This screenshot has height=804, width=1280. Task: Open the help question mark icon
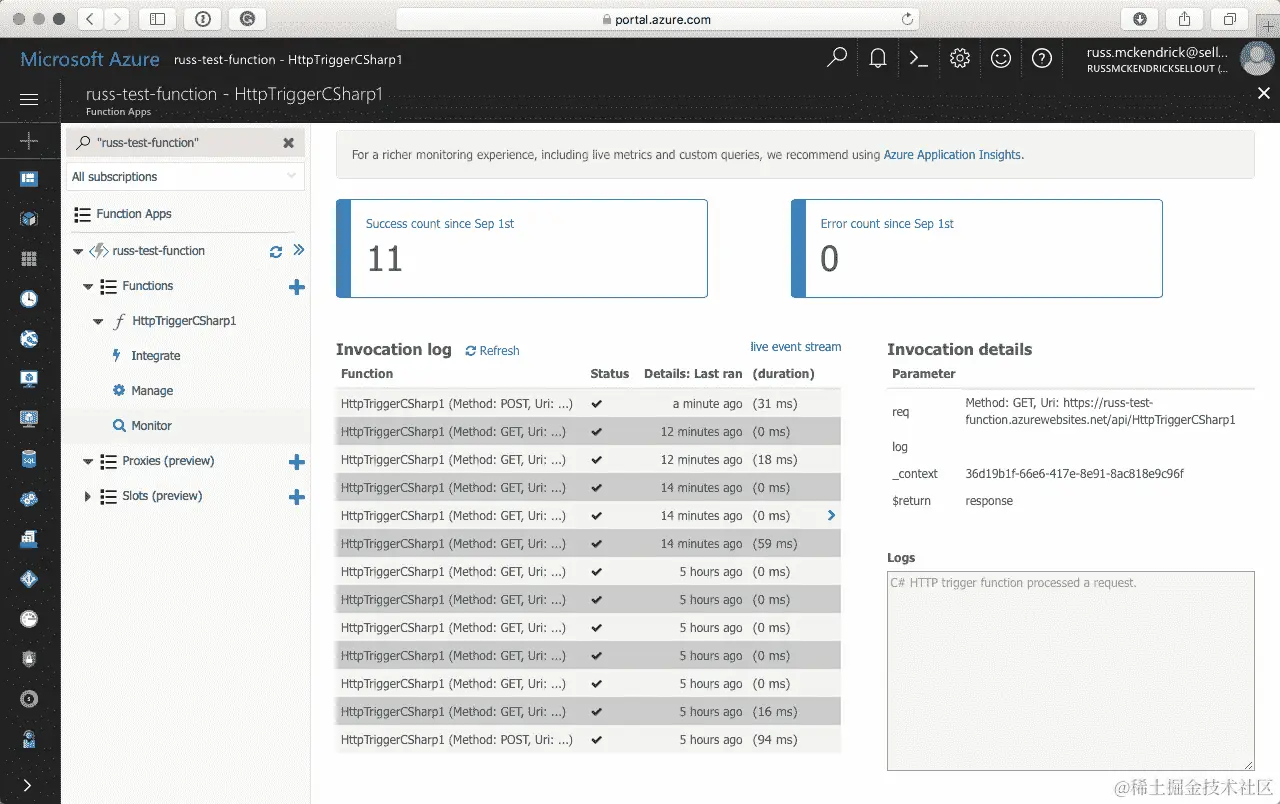point(1042,59)
